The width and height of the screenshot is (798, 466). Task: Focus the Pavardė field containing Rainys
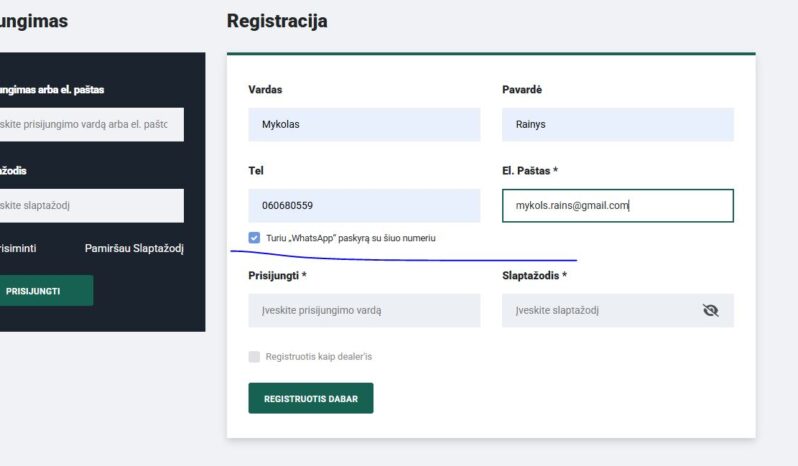tap(617, 125)
